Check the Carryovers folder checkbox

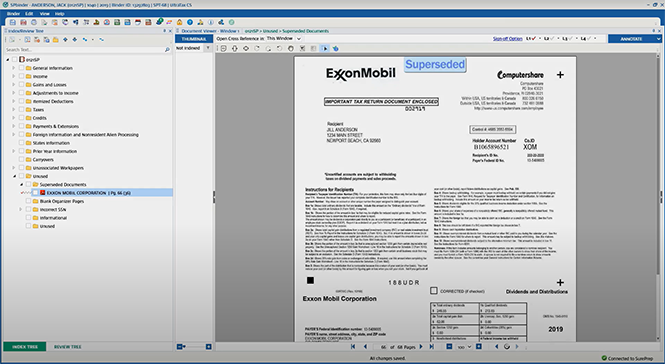coord(21,160)
